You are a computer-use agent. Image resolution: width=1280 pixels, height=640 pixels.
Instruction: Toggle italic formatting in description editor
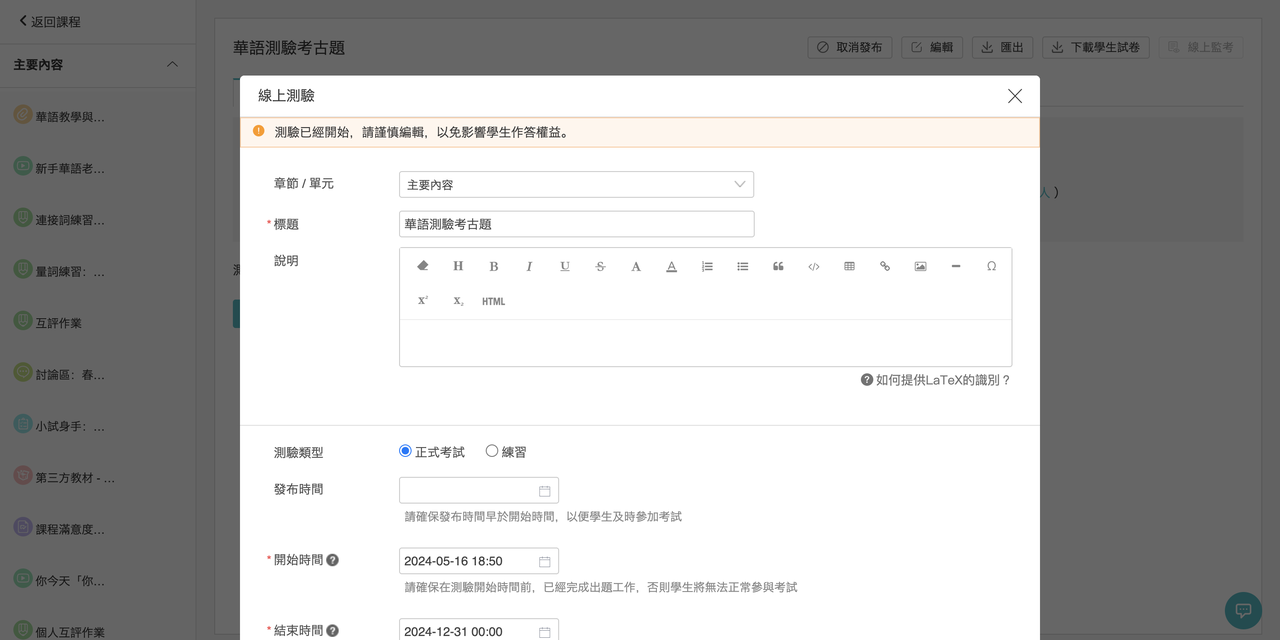click(x=529, y=266)
